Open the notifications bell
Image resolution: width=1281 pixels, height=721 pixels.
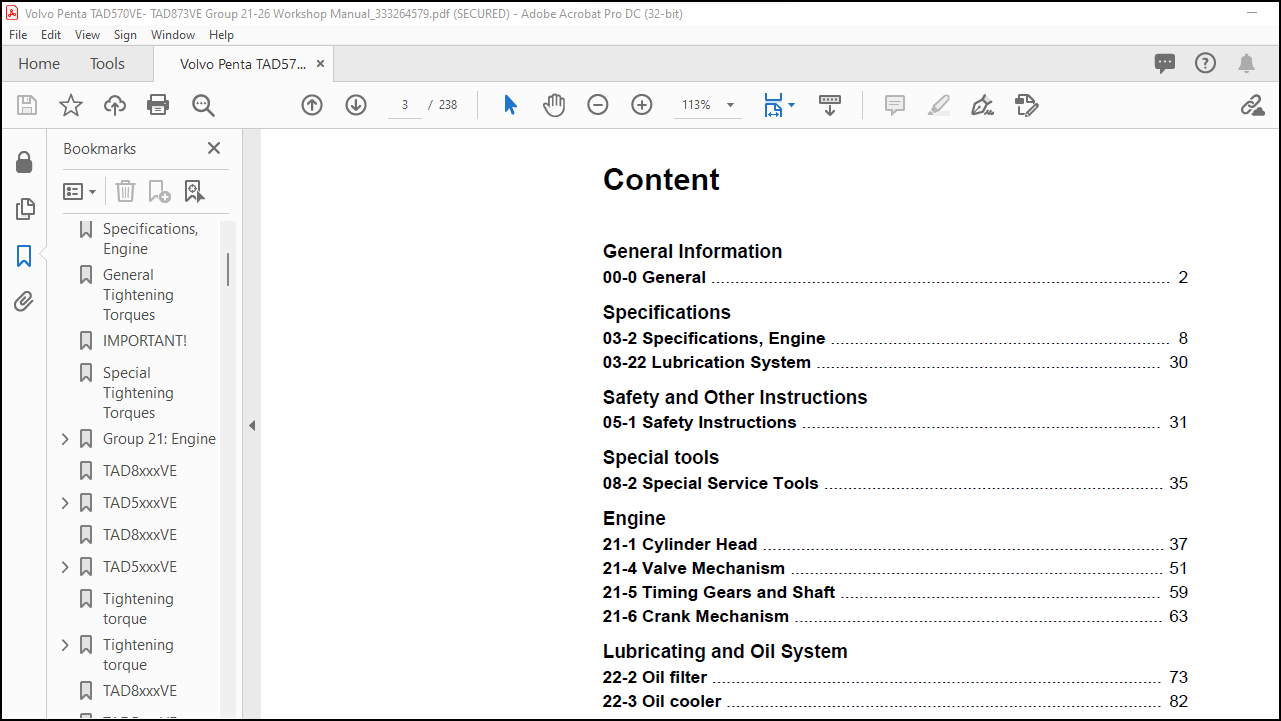[x=1246, y=64]
